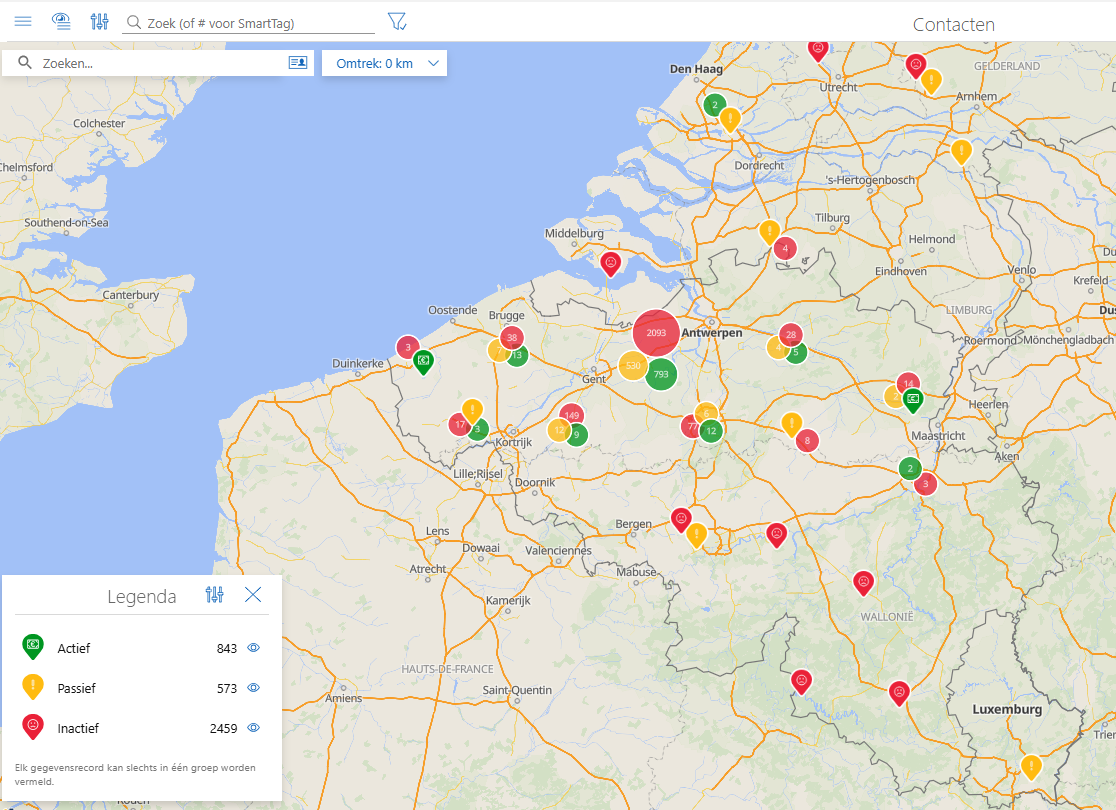
Task: Click the yellow 530 cluster marker
Action: pyautogui.click(x=633, y=366)
